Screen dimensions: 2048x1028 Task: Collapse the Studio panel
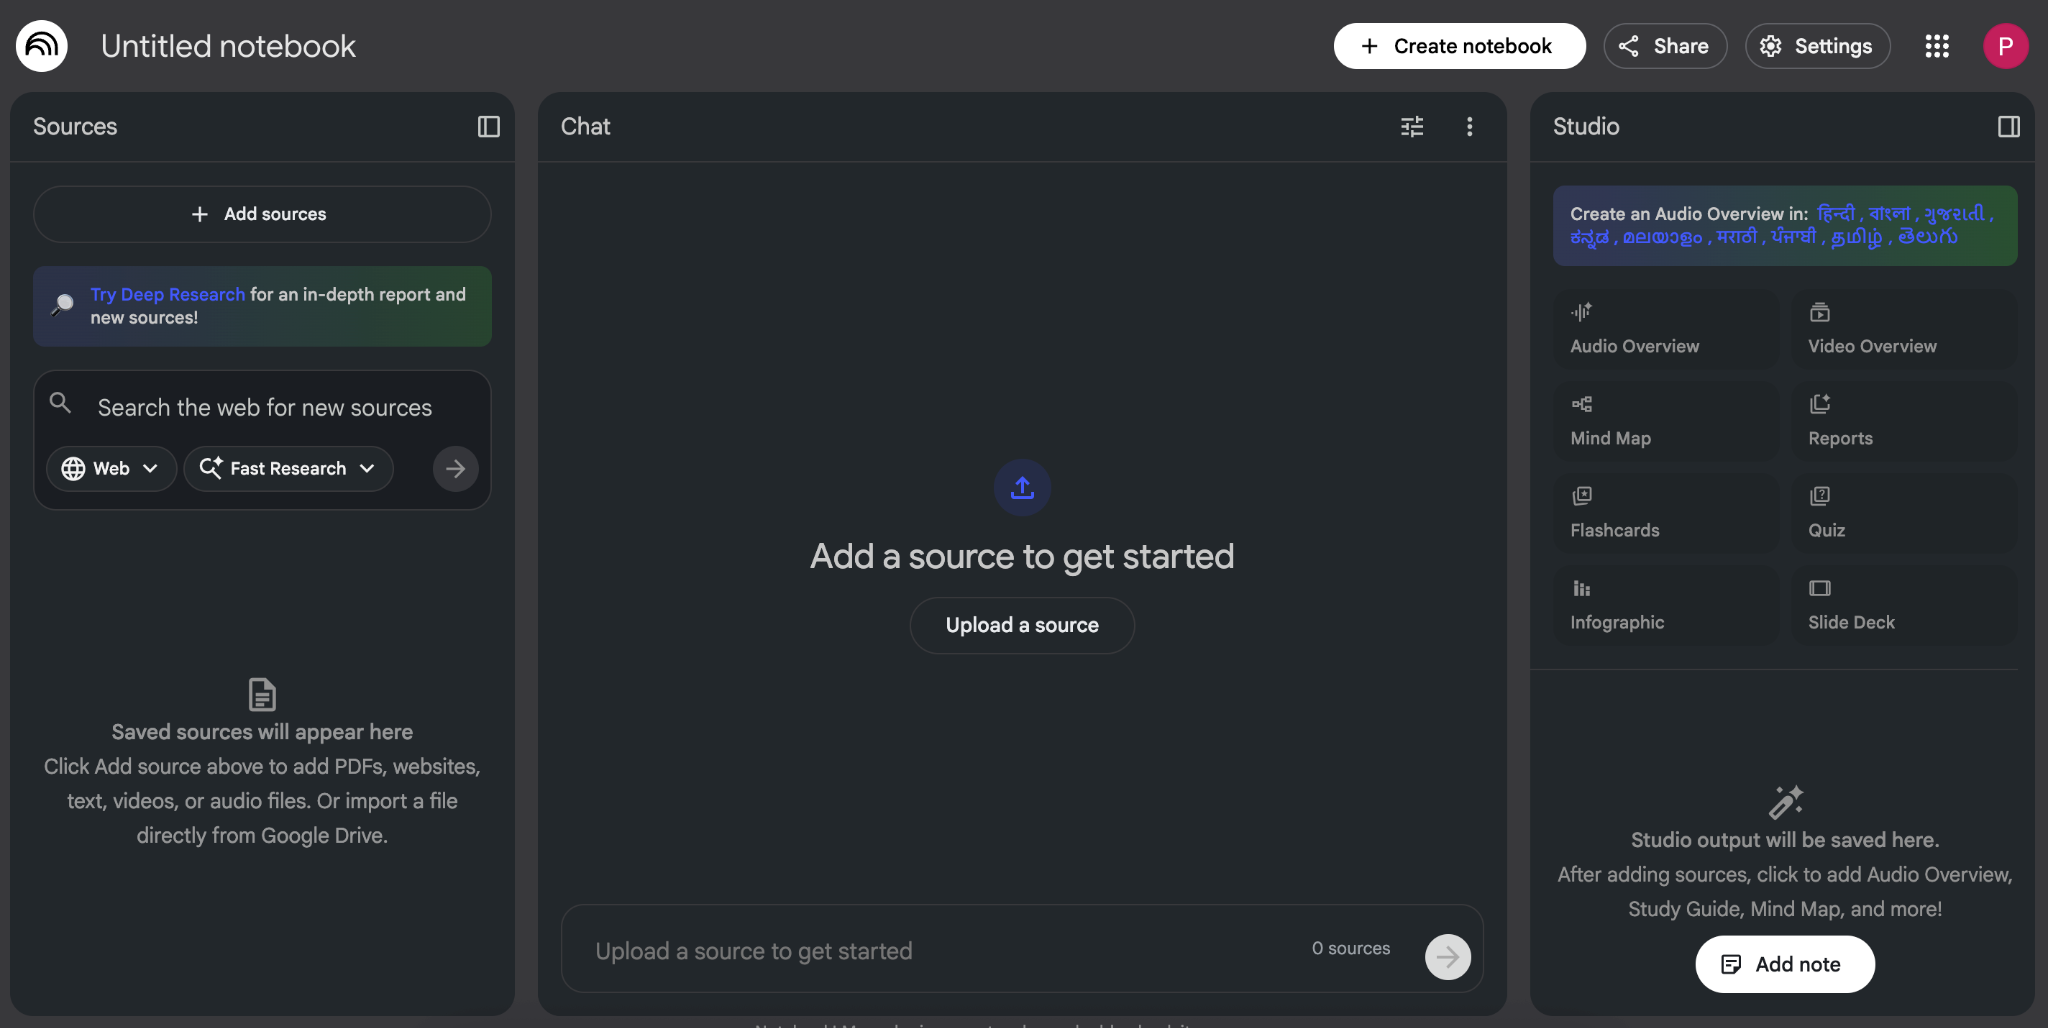pyautogui.click(x=2008, y=127)
